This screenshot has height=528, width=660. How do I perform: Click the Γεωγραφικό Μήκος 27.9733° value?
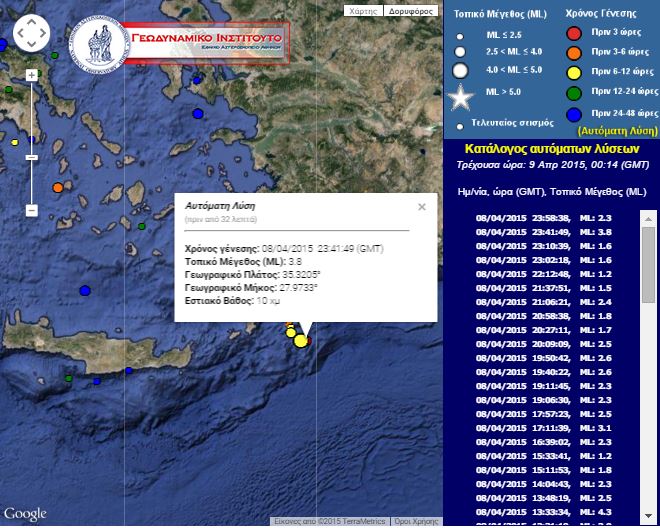(298, 288)
